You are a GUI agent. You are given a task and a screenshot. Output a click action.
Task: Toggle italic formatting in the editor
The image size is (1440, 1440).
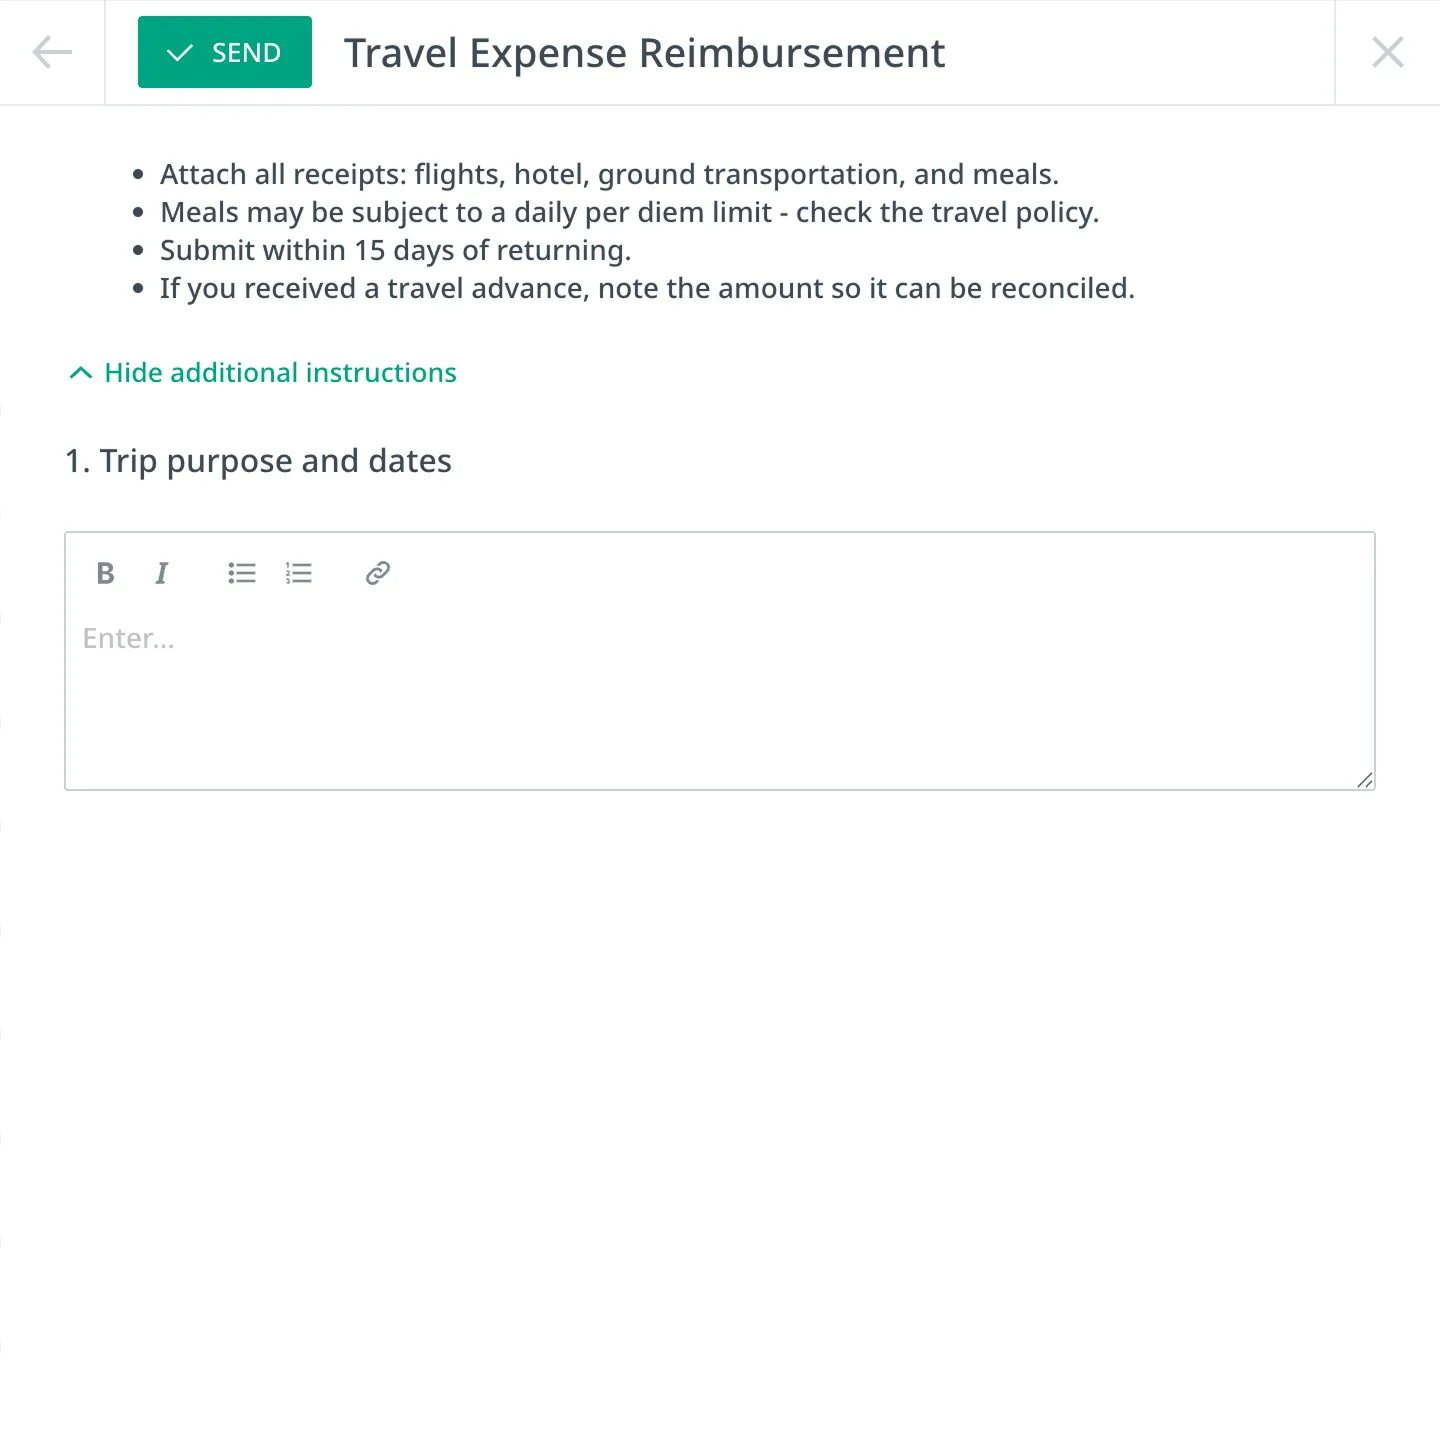[x=161, y=573]
